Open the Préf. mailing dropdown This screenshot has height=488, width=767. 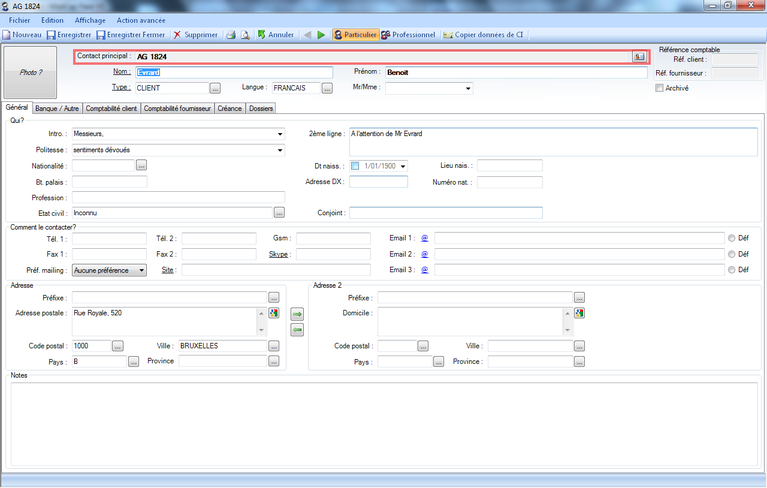pyautogui.click(x=142, y=270)
